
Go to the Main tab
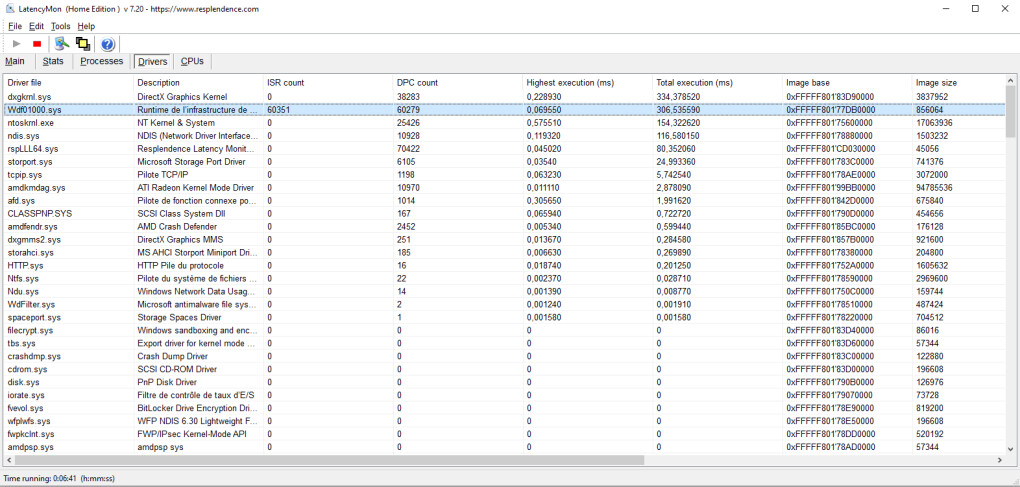pyautogui.click(x=15, y=61)
